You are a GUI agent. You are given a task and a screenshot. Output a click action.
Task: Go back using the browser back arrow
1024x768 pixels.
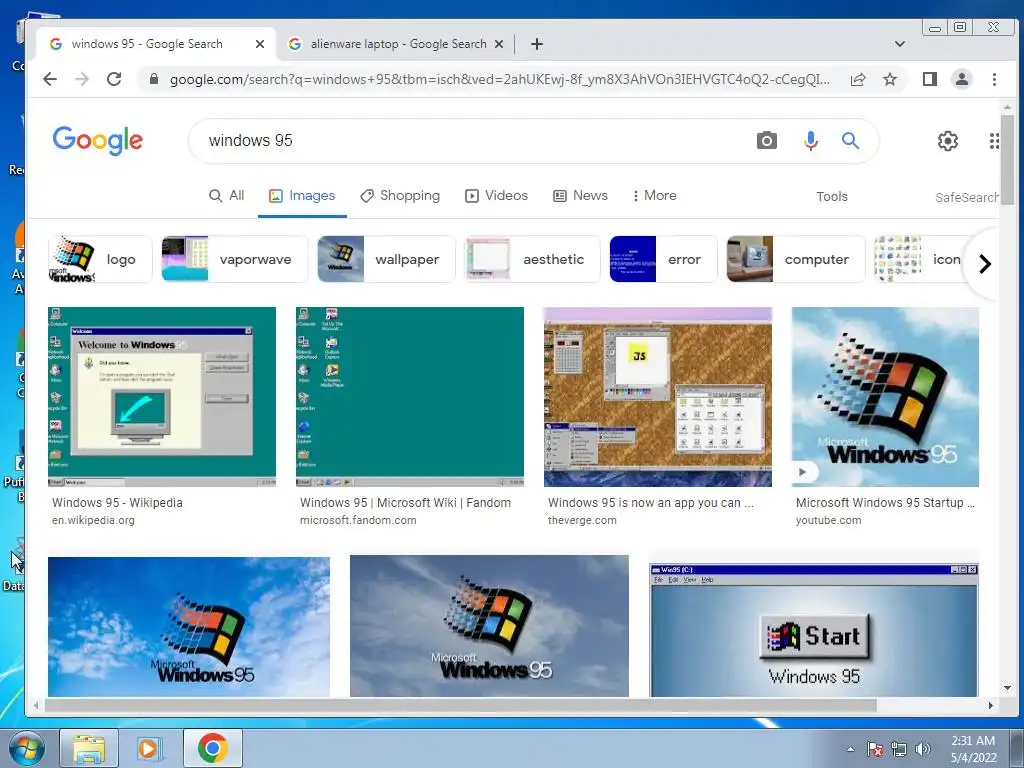50,80
